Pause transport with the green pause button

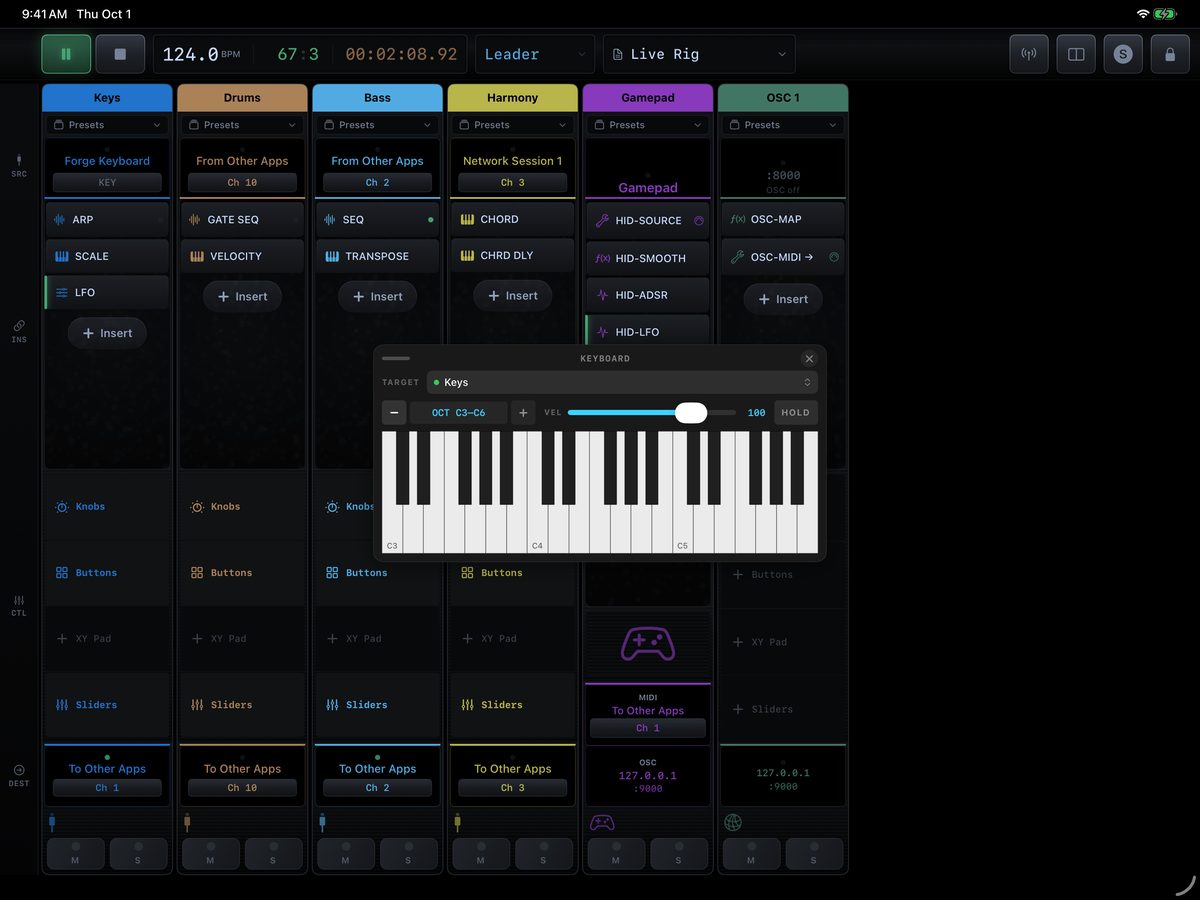(x=66, y=54)
